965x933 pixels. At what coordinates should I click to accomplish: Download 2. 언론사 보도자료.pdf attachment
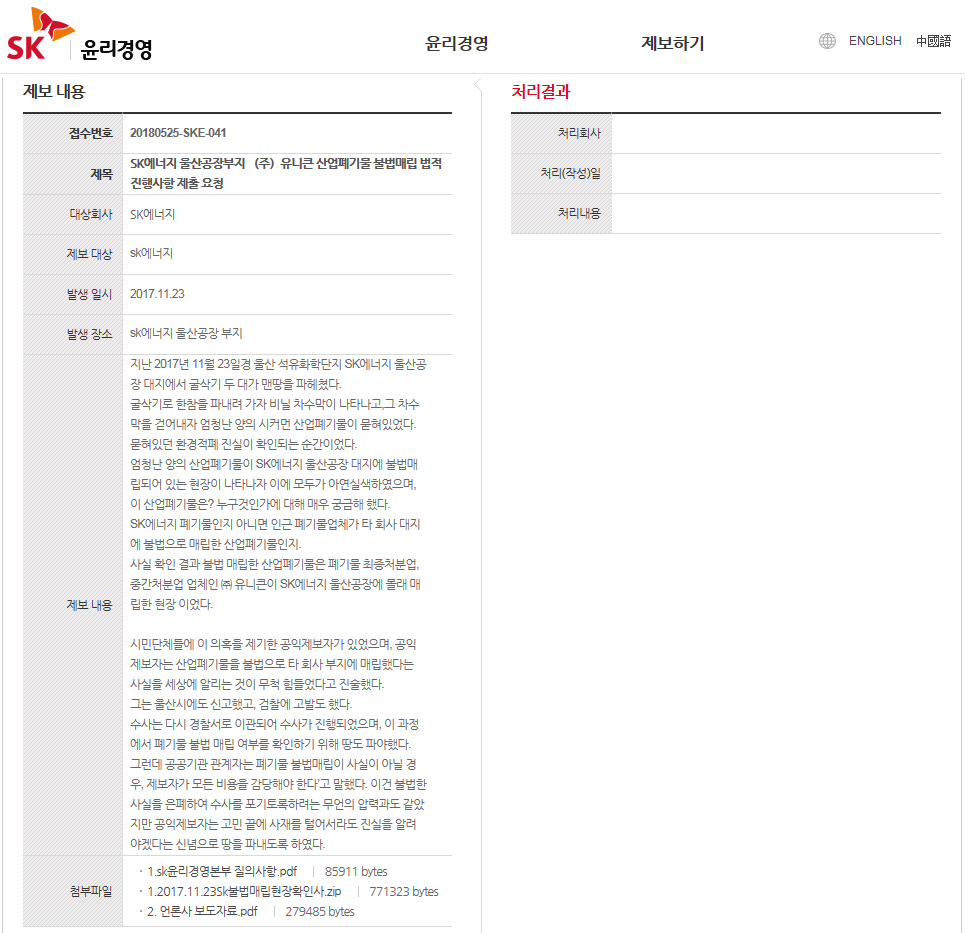pos(202,911)
